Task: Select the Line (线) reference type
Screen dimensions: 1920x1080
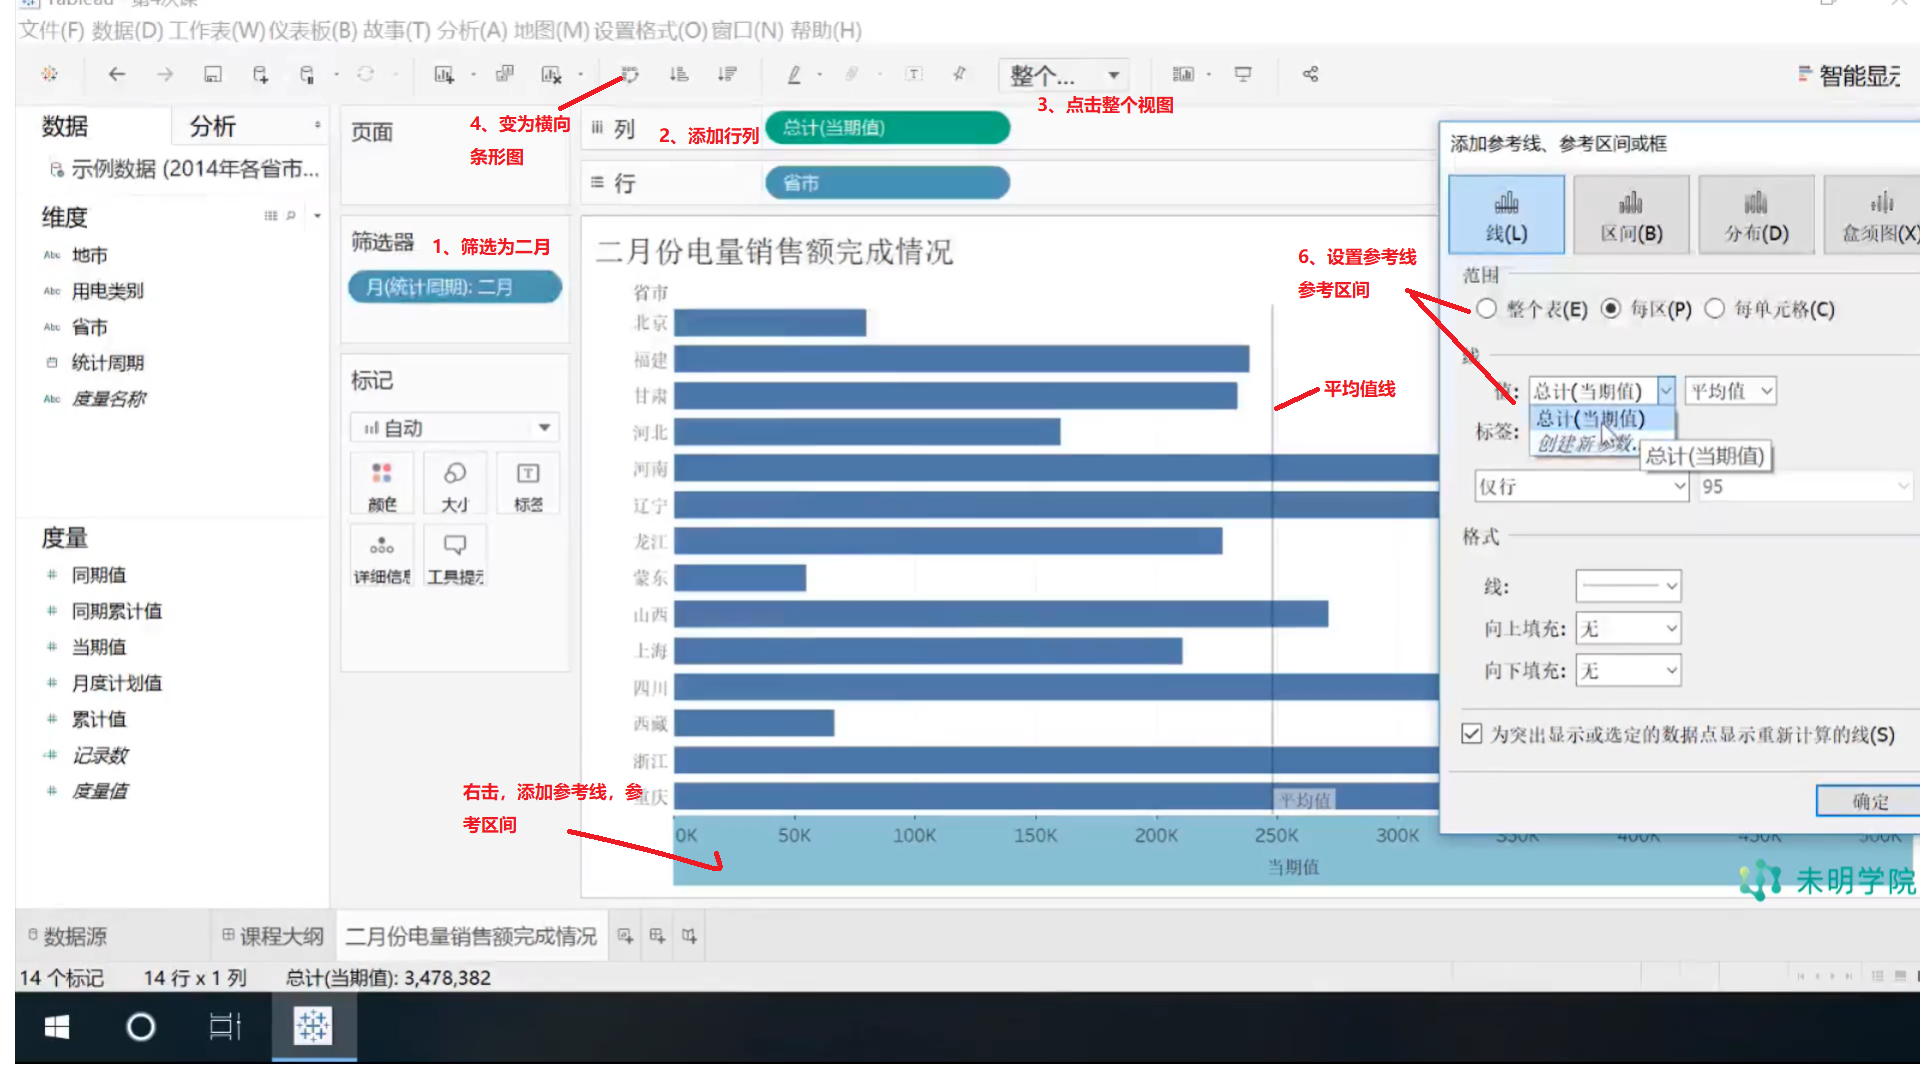Action: point(1506,214)
